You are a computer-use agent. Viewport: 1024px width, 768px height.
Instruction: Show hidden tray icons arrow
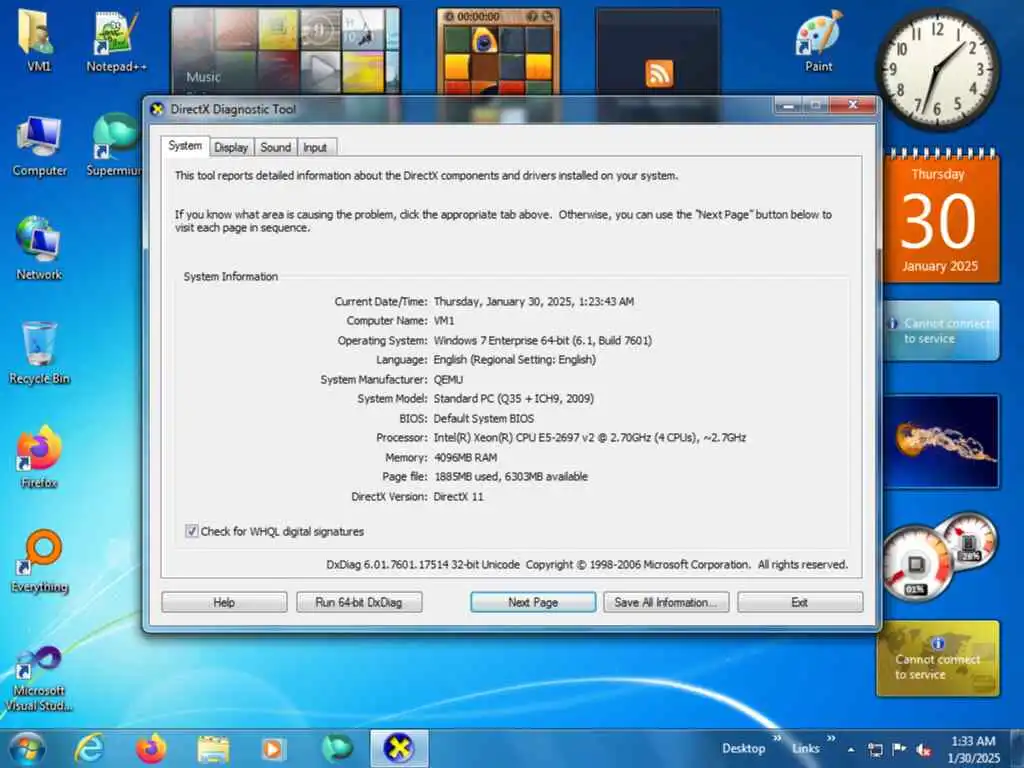click(851, 750)
